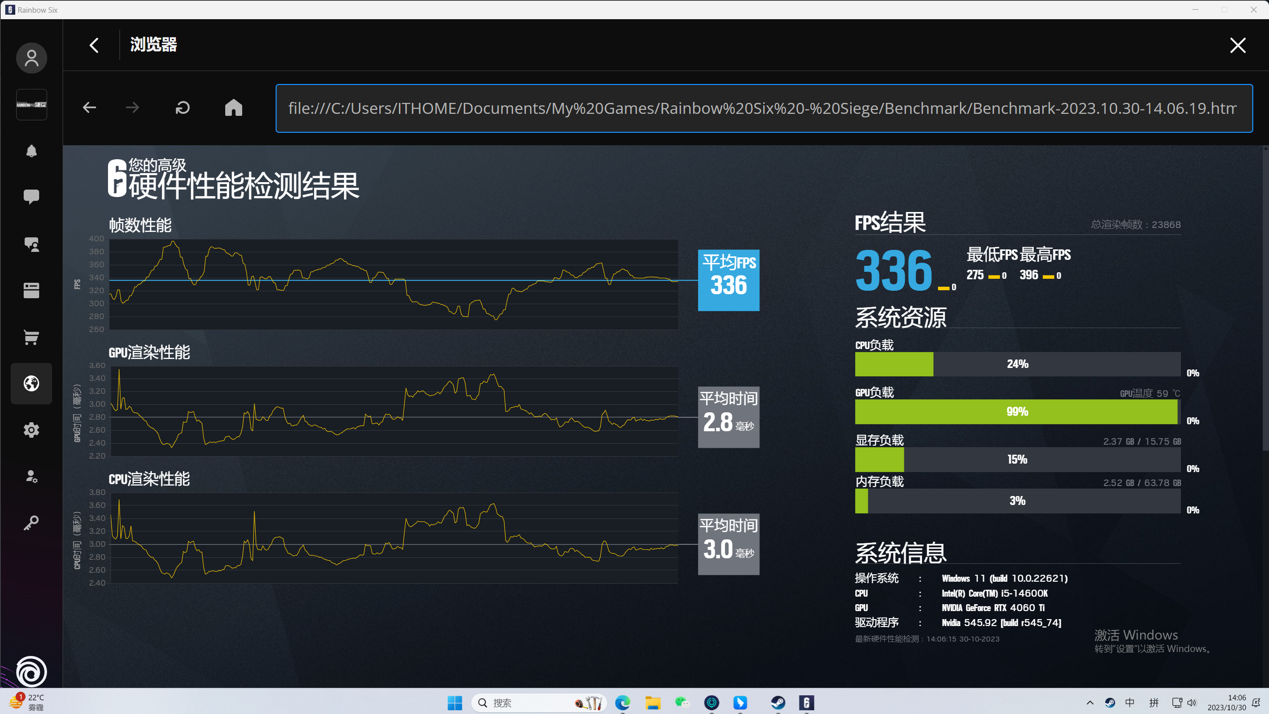1269x714 pixels.
Task: Navigate forward in the browser toolbar
Action: point(133,108)
